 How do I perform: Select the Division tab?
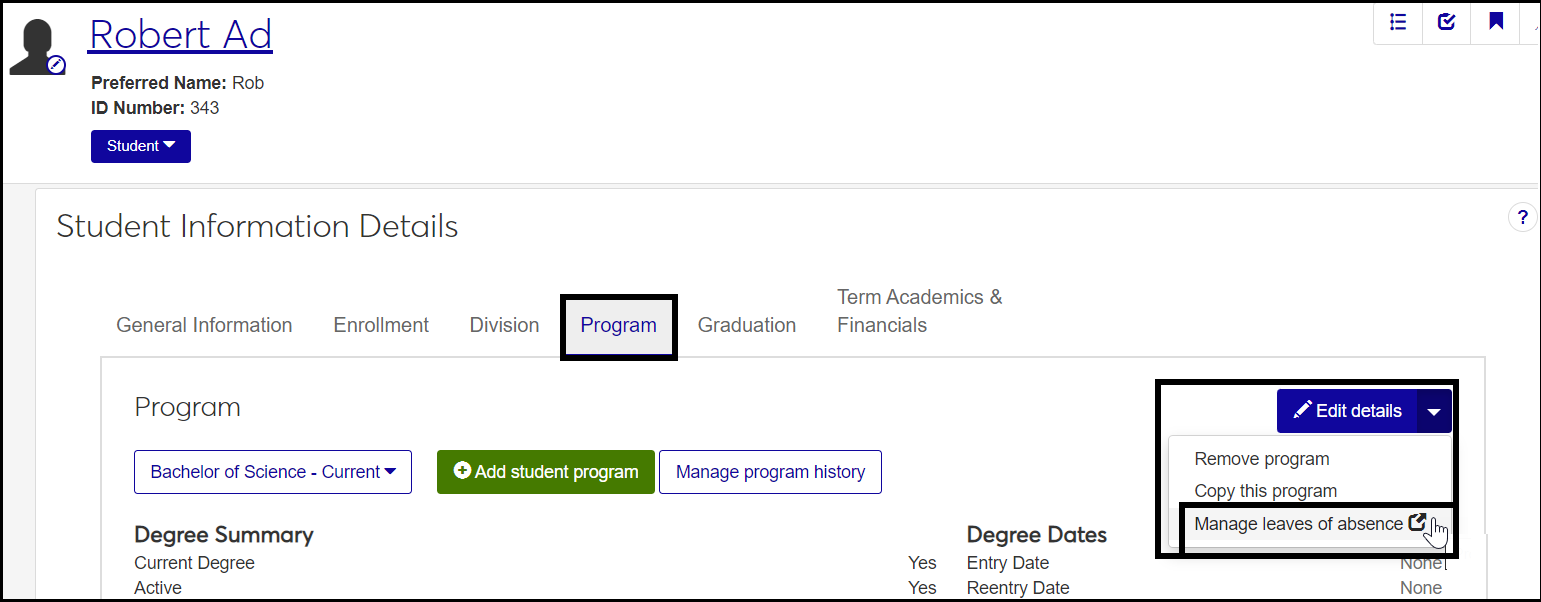tap(504, 325)
